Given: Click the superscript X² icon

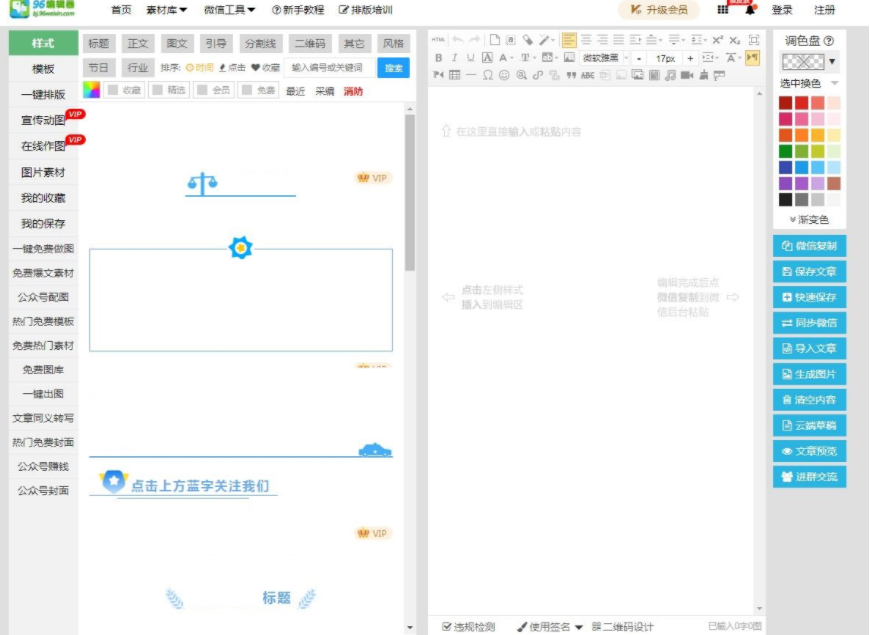Looking at the screenshot, I should [x=717, y=40].
